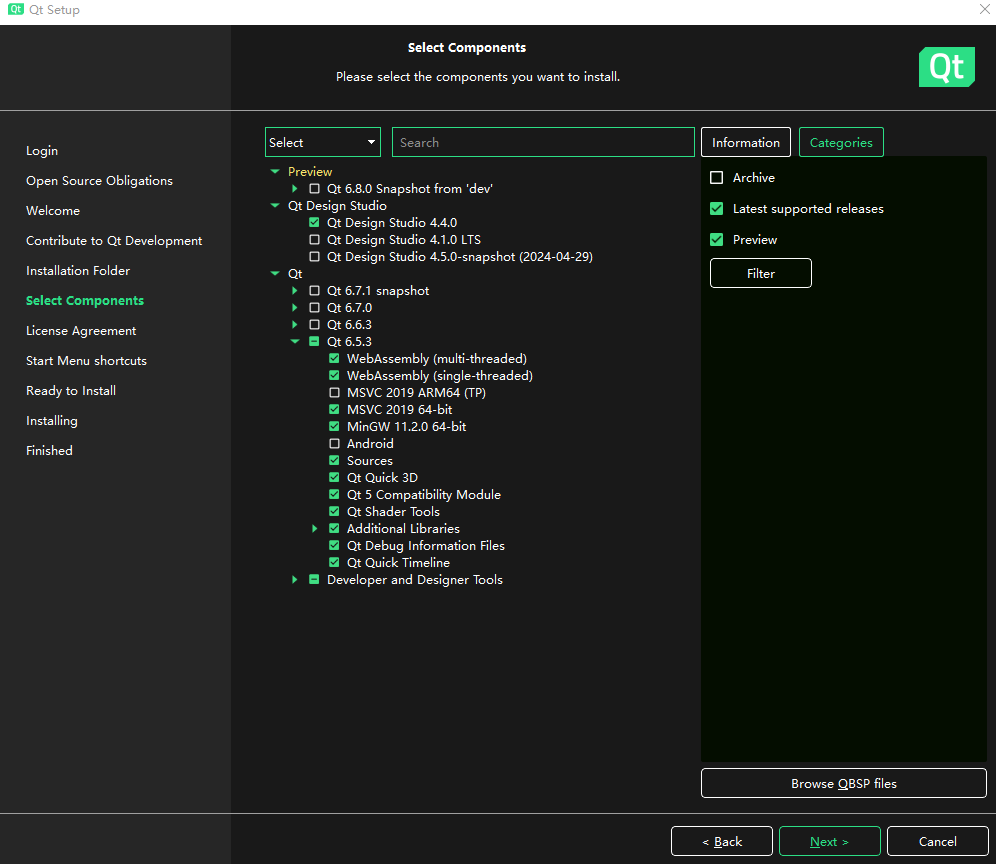
Task: Click Browse QBSP files button
Action: [x=844, y=783]
